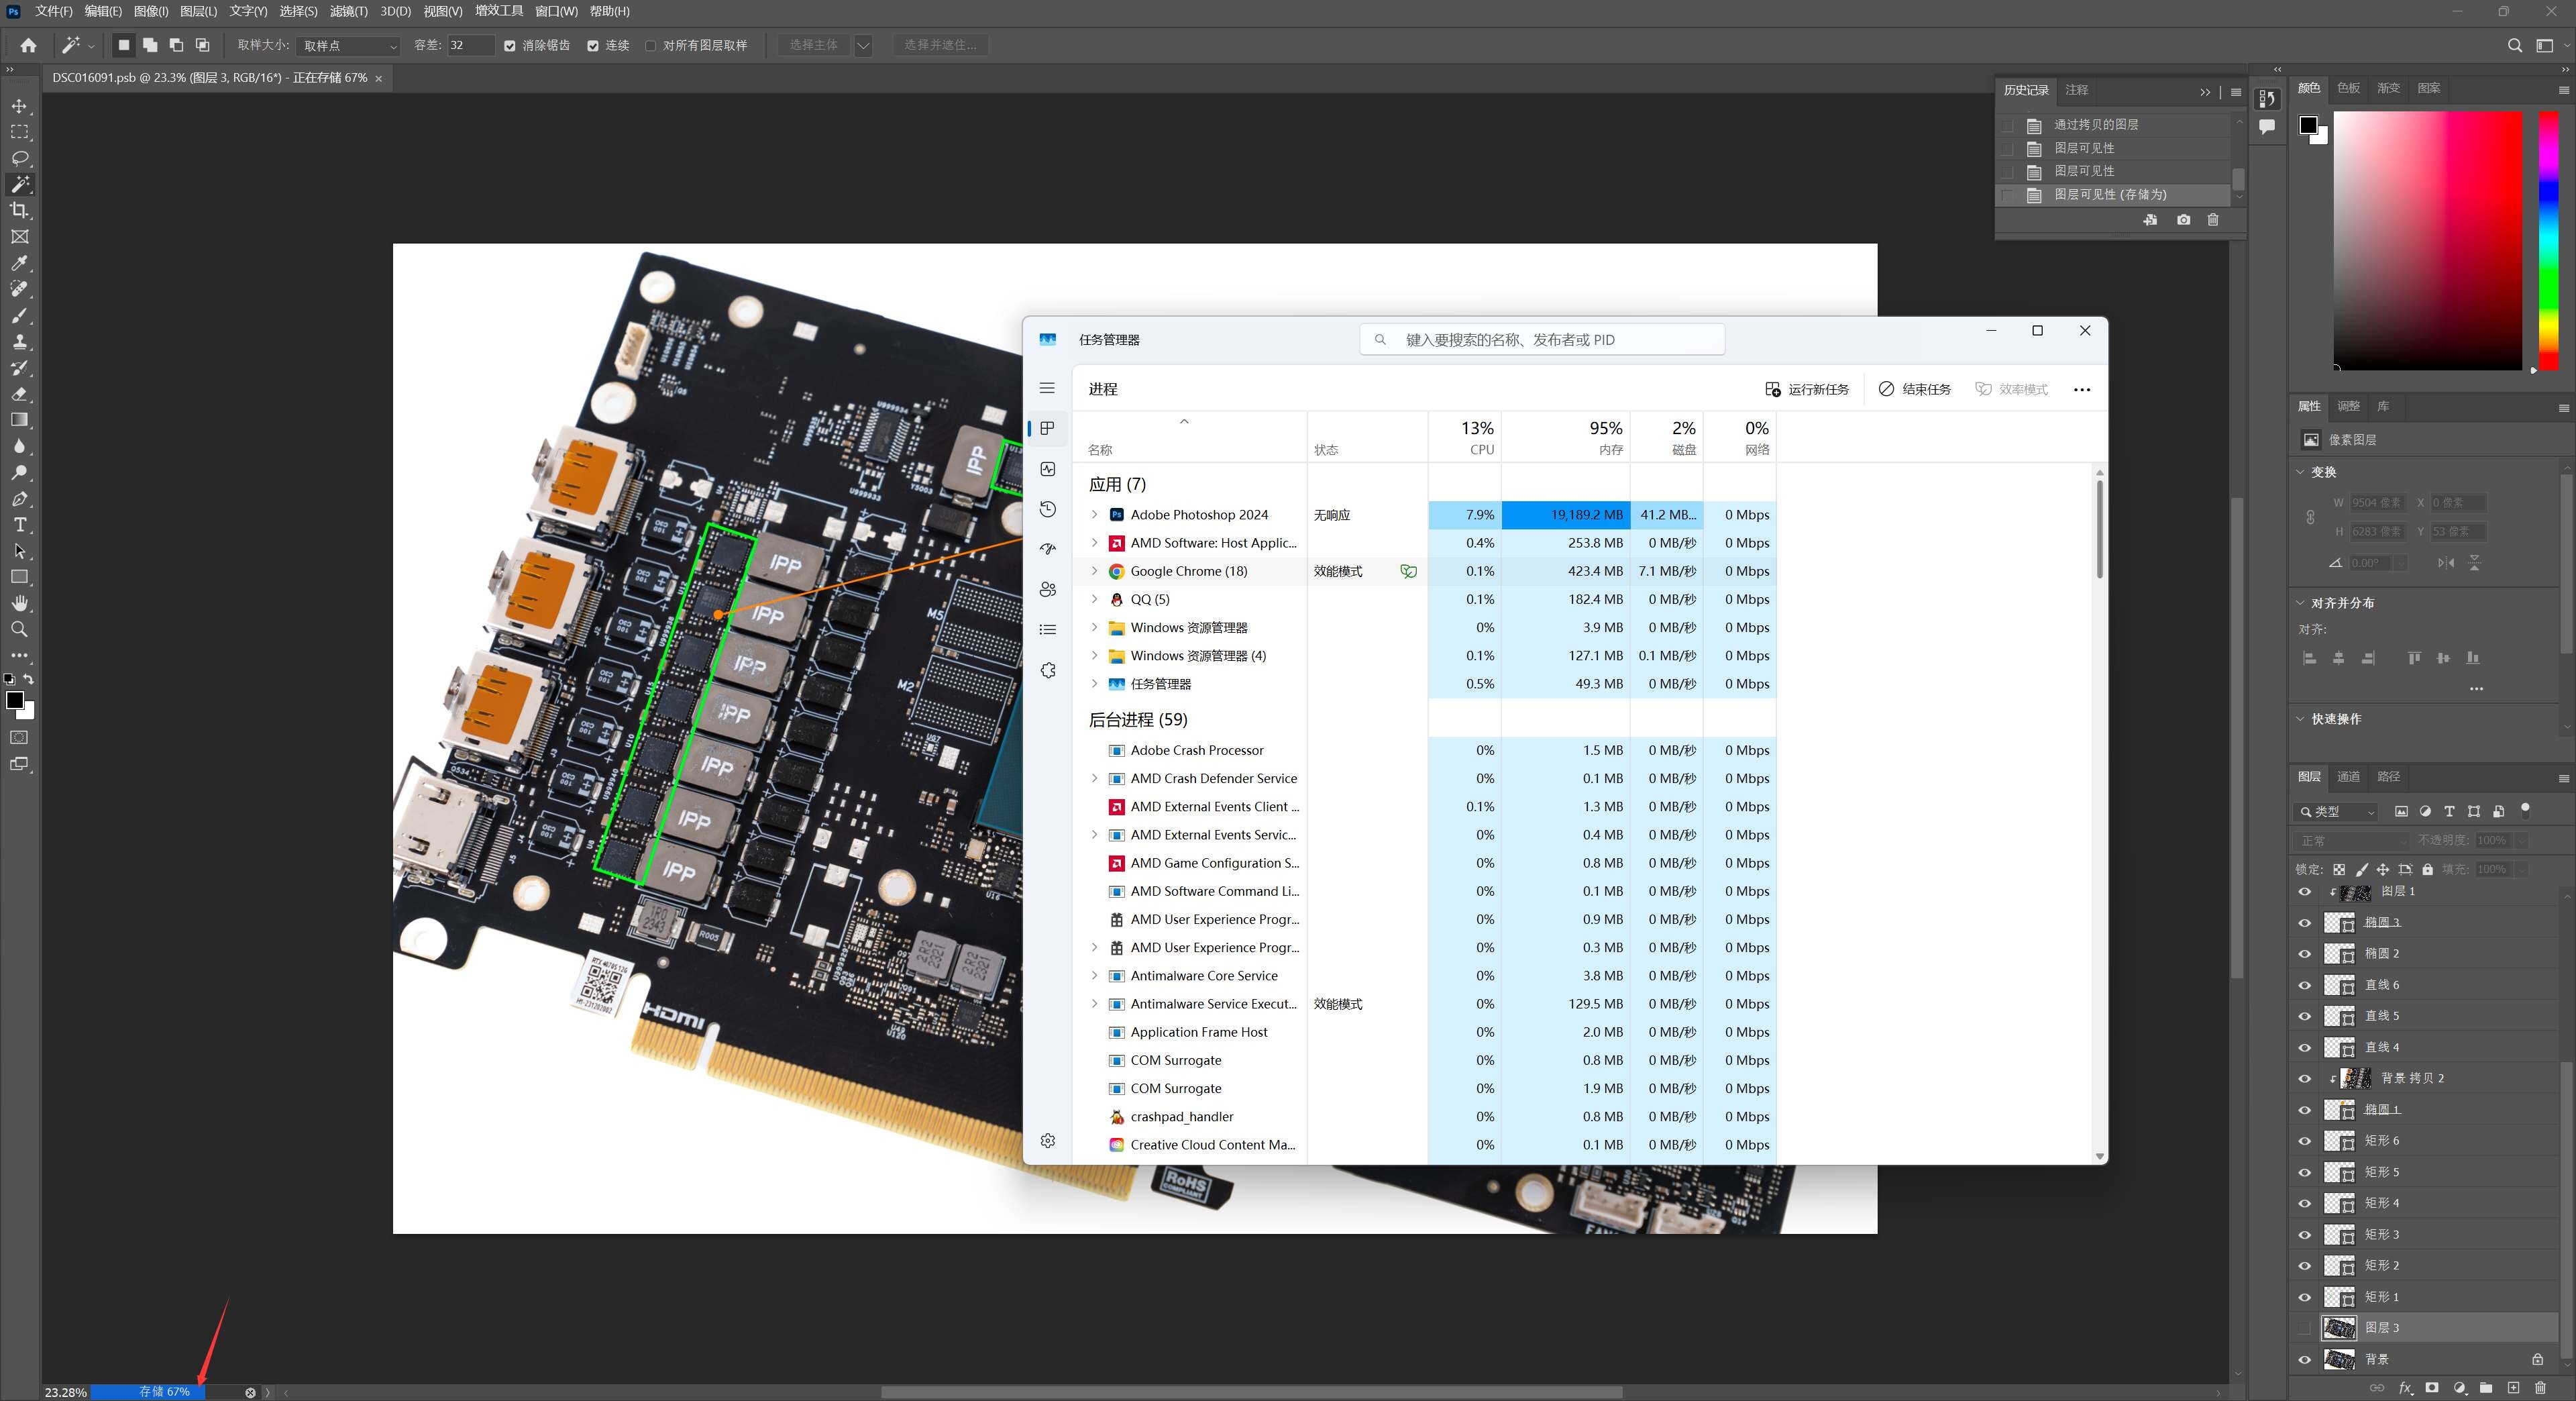Image resolution: width=2576 pixels, height=1401 pixels.
Task: Create new snapshot camera icon in History
Action: [x=2183, y=220]
